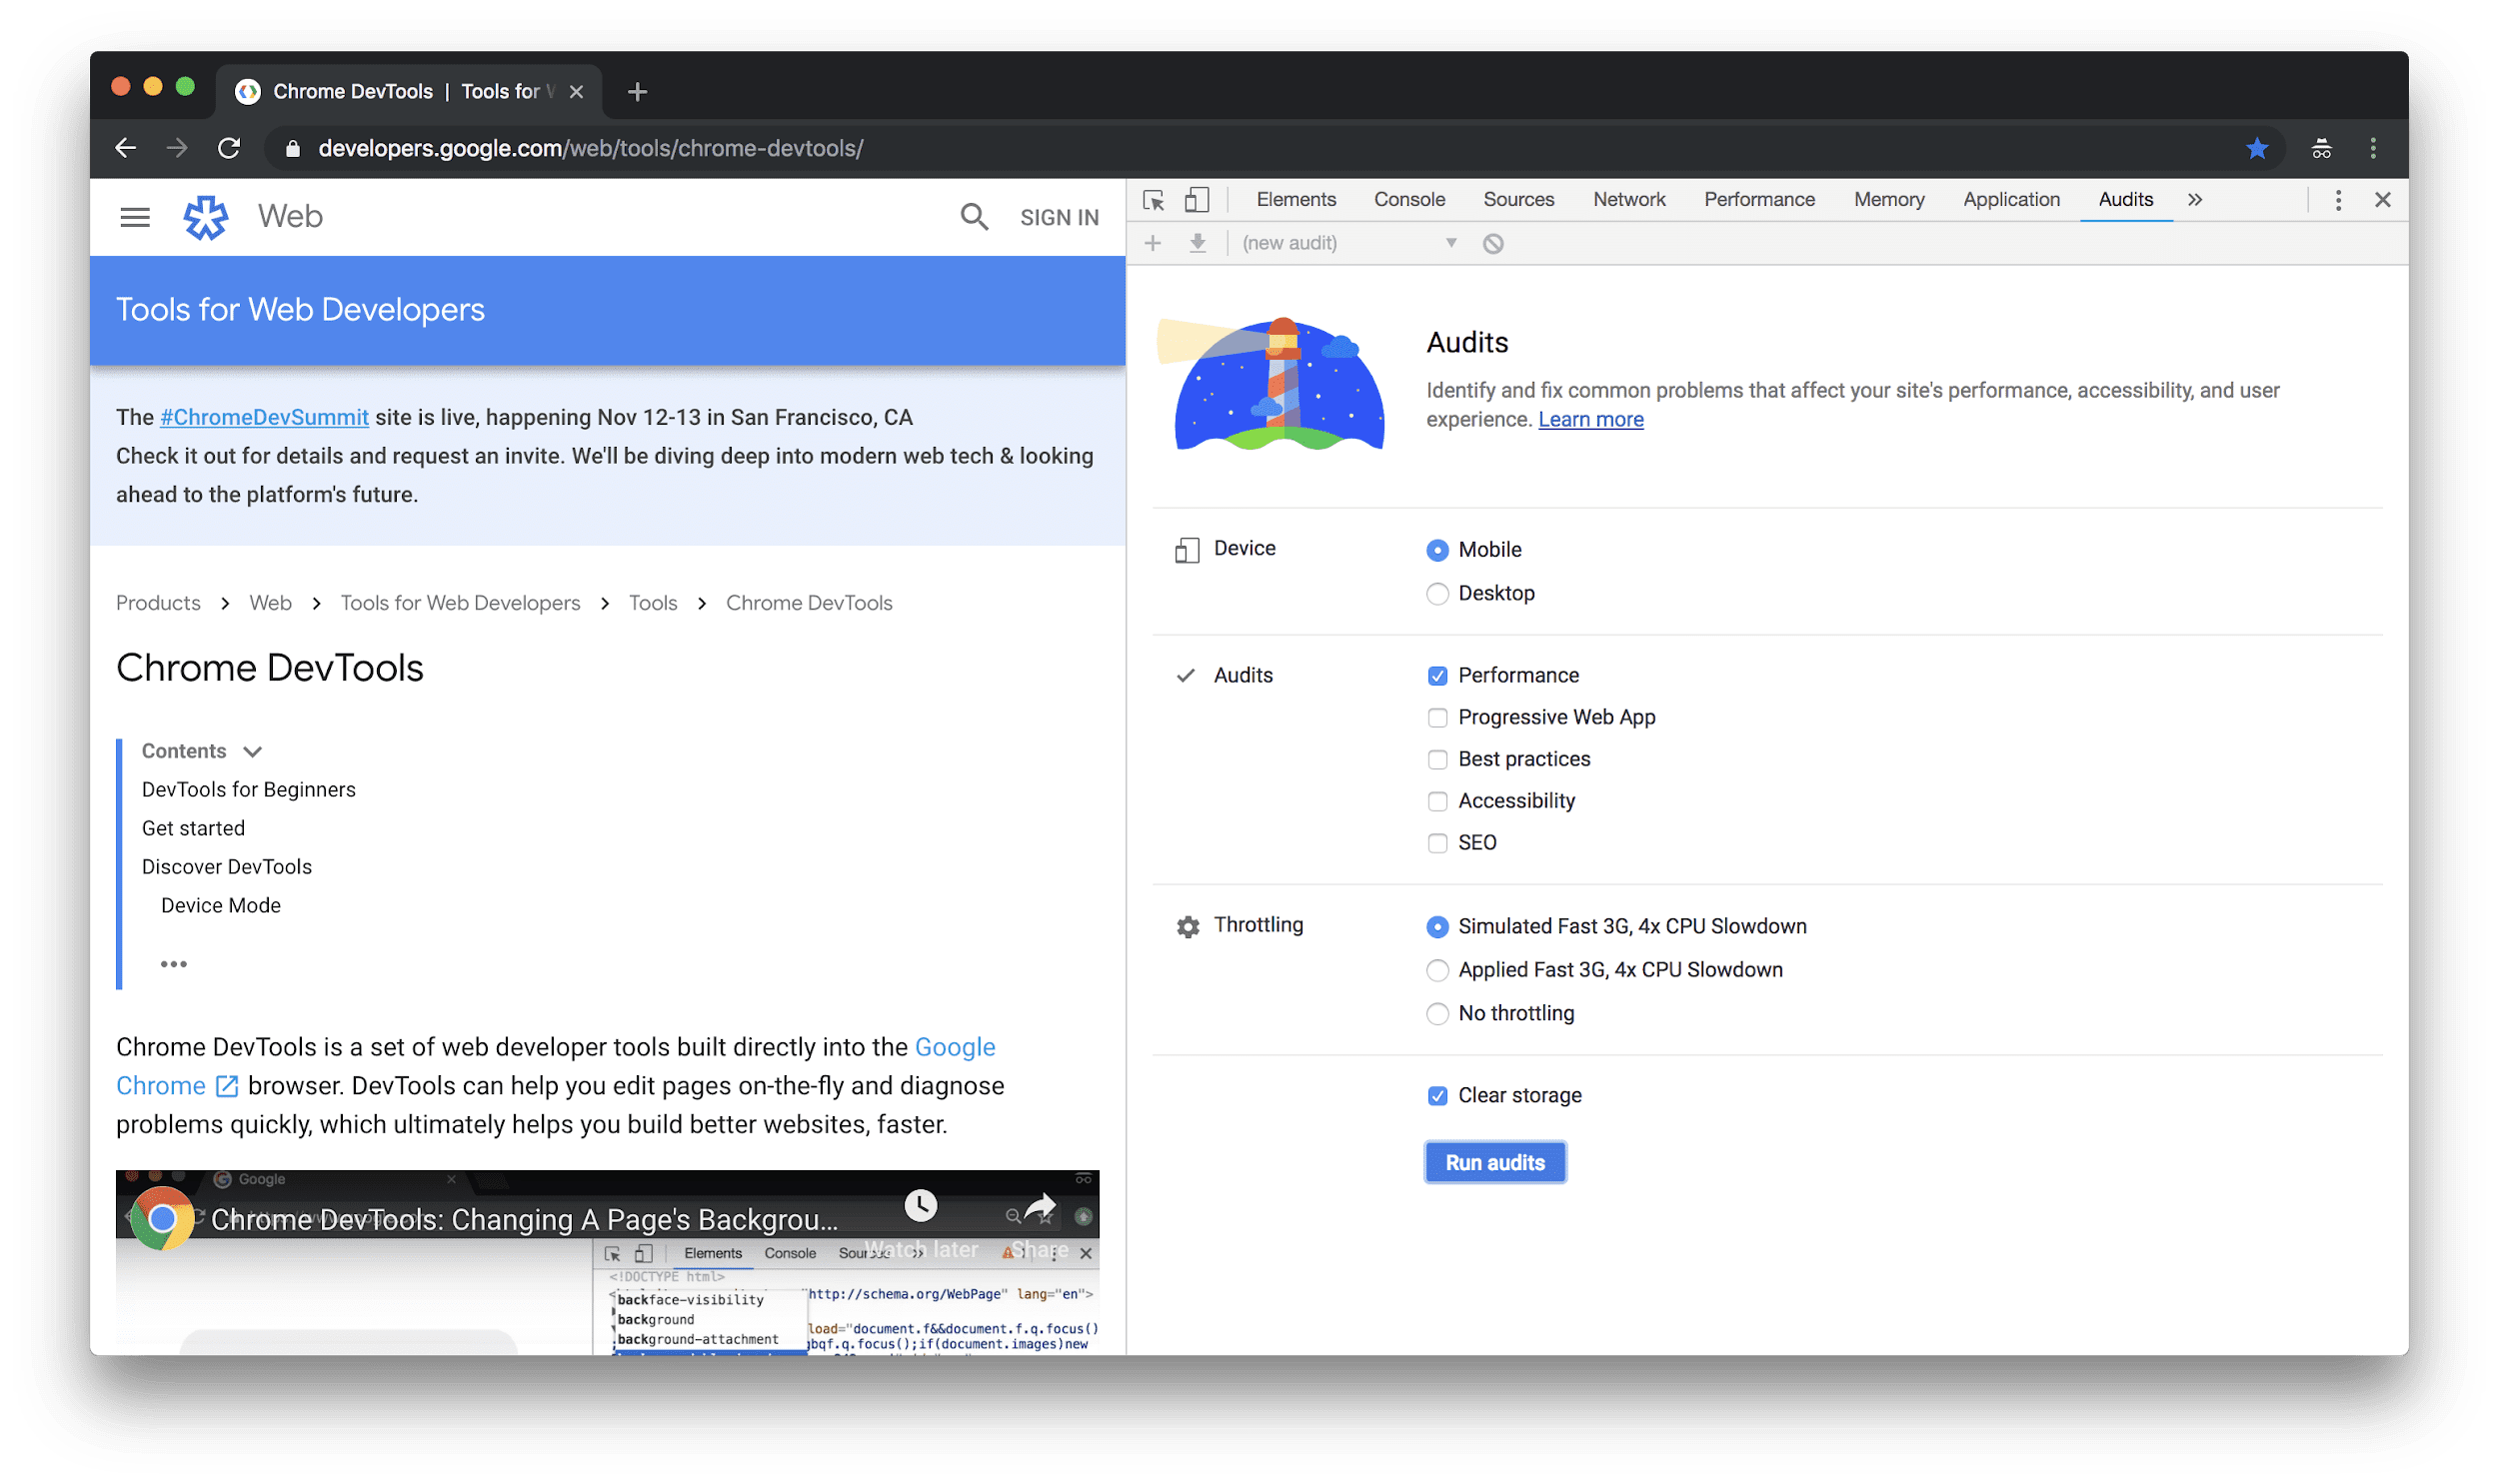Select Mobile device option

coord(1438,550)
